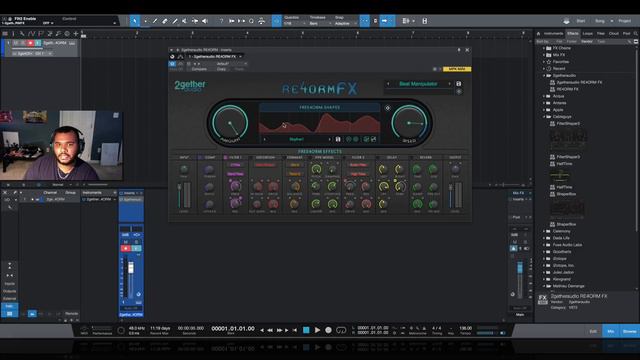
Task: Toggle the Loop transport button
Action: 341,330
